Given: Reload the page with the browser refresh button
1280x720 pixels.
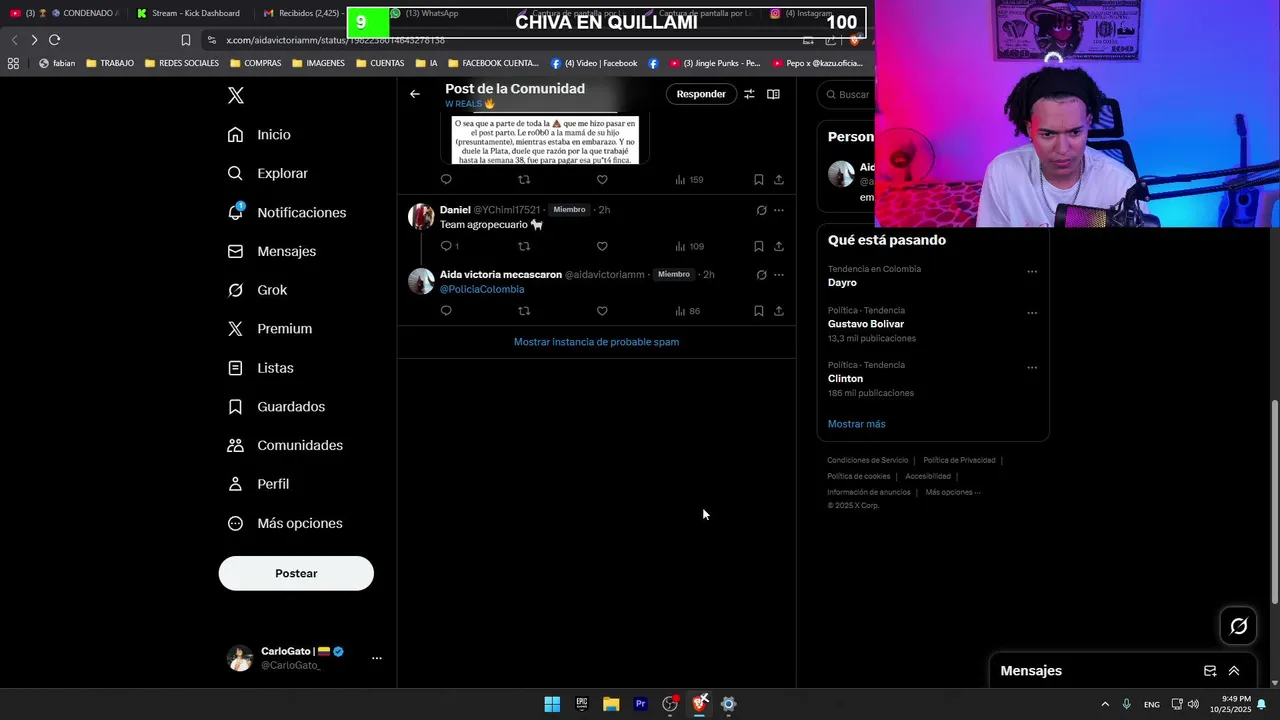Looking at the screenshot, I should [x=54, y=40].
